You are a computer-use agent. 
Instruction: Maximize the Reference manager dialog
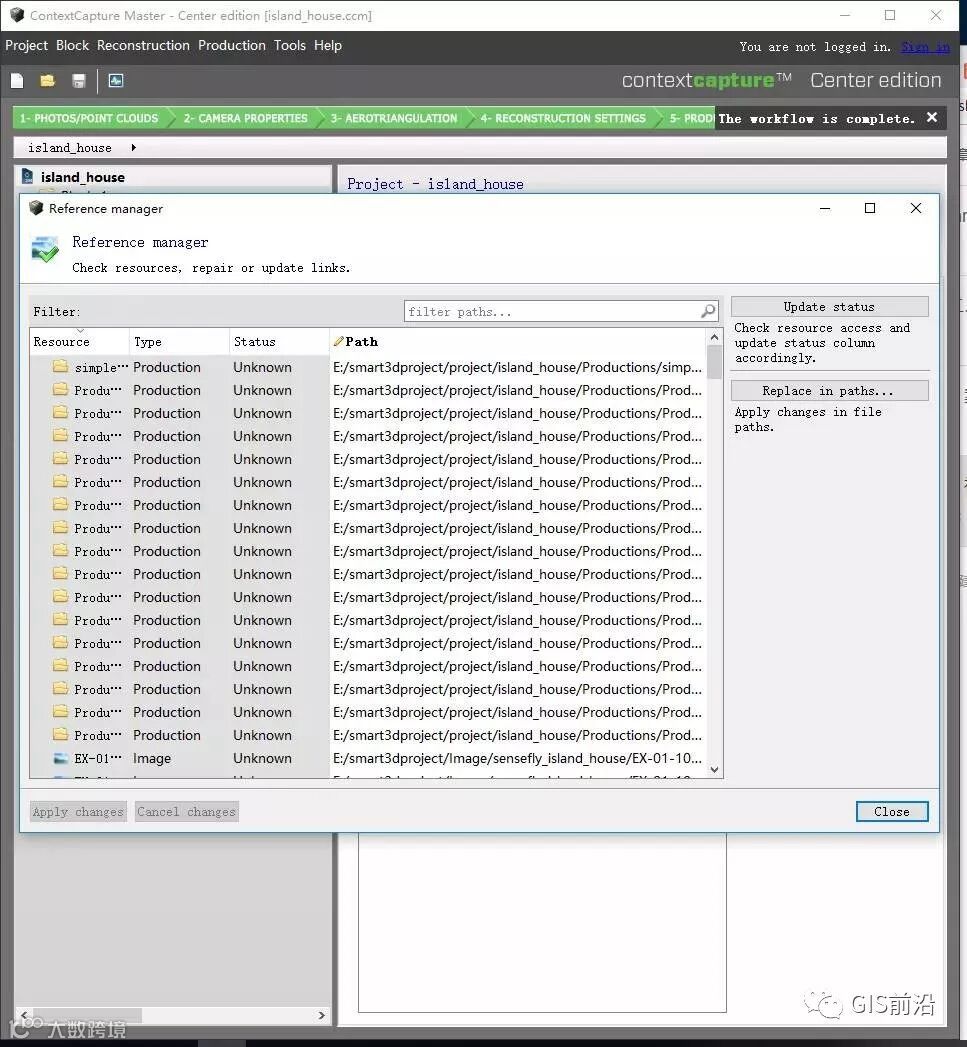(869, 208)
